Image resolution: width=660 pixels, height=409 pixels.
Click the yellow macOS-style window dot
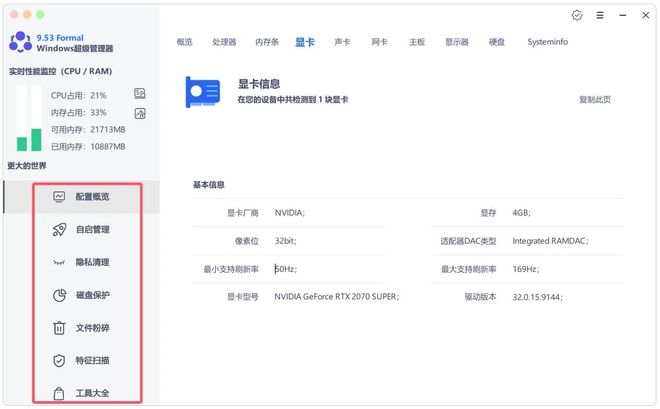27,15
